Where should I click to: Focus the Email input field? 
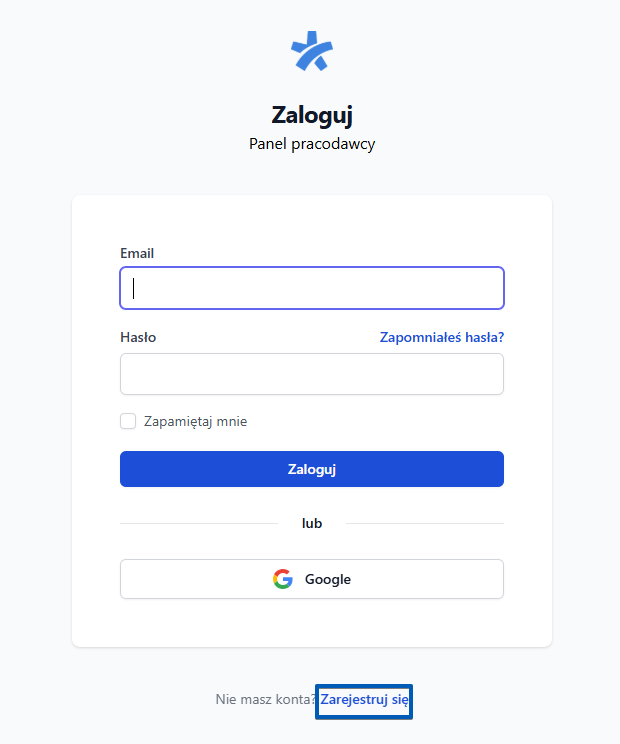point(312,288)
